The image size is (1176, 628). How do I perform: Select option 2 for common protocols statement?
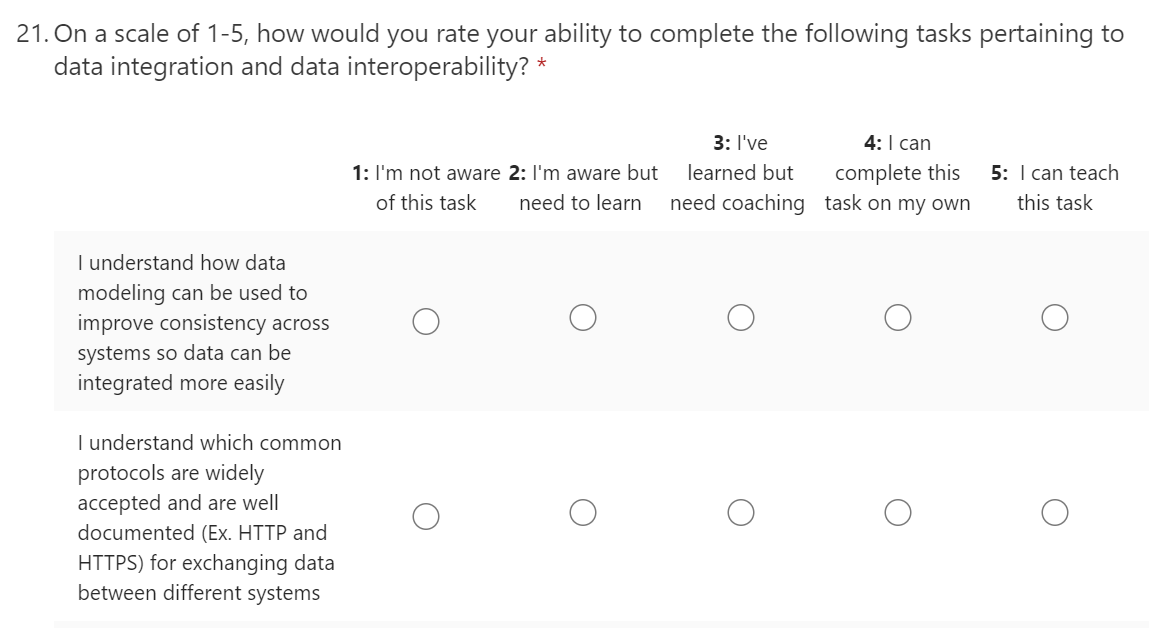(x=584, y=512)
